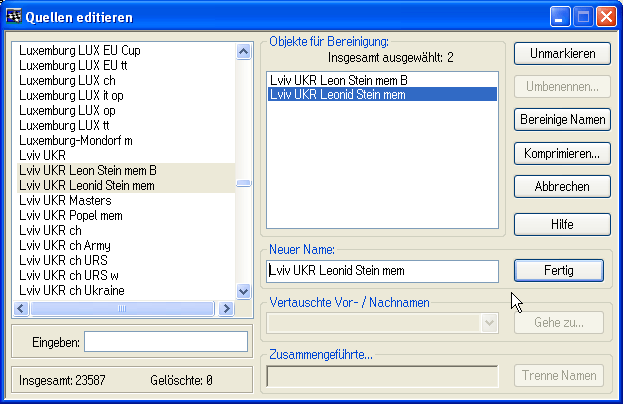The image size is (623, 404).
Task: Click the Neuer Name text field
Action: coord(382,270)
